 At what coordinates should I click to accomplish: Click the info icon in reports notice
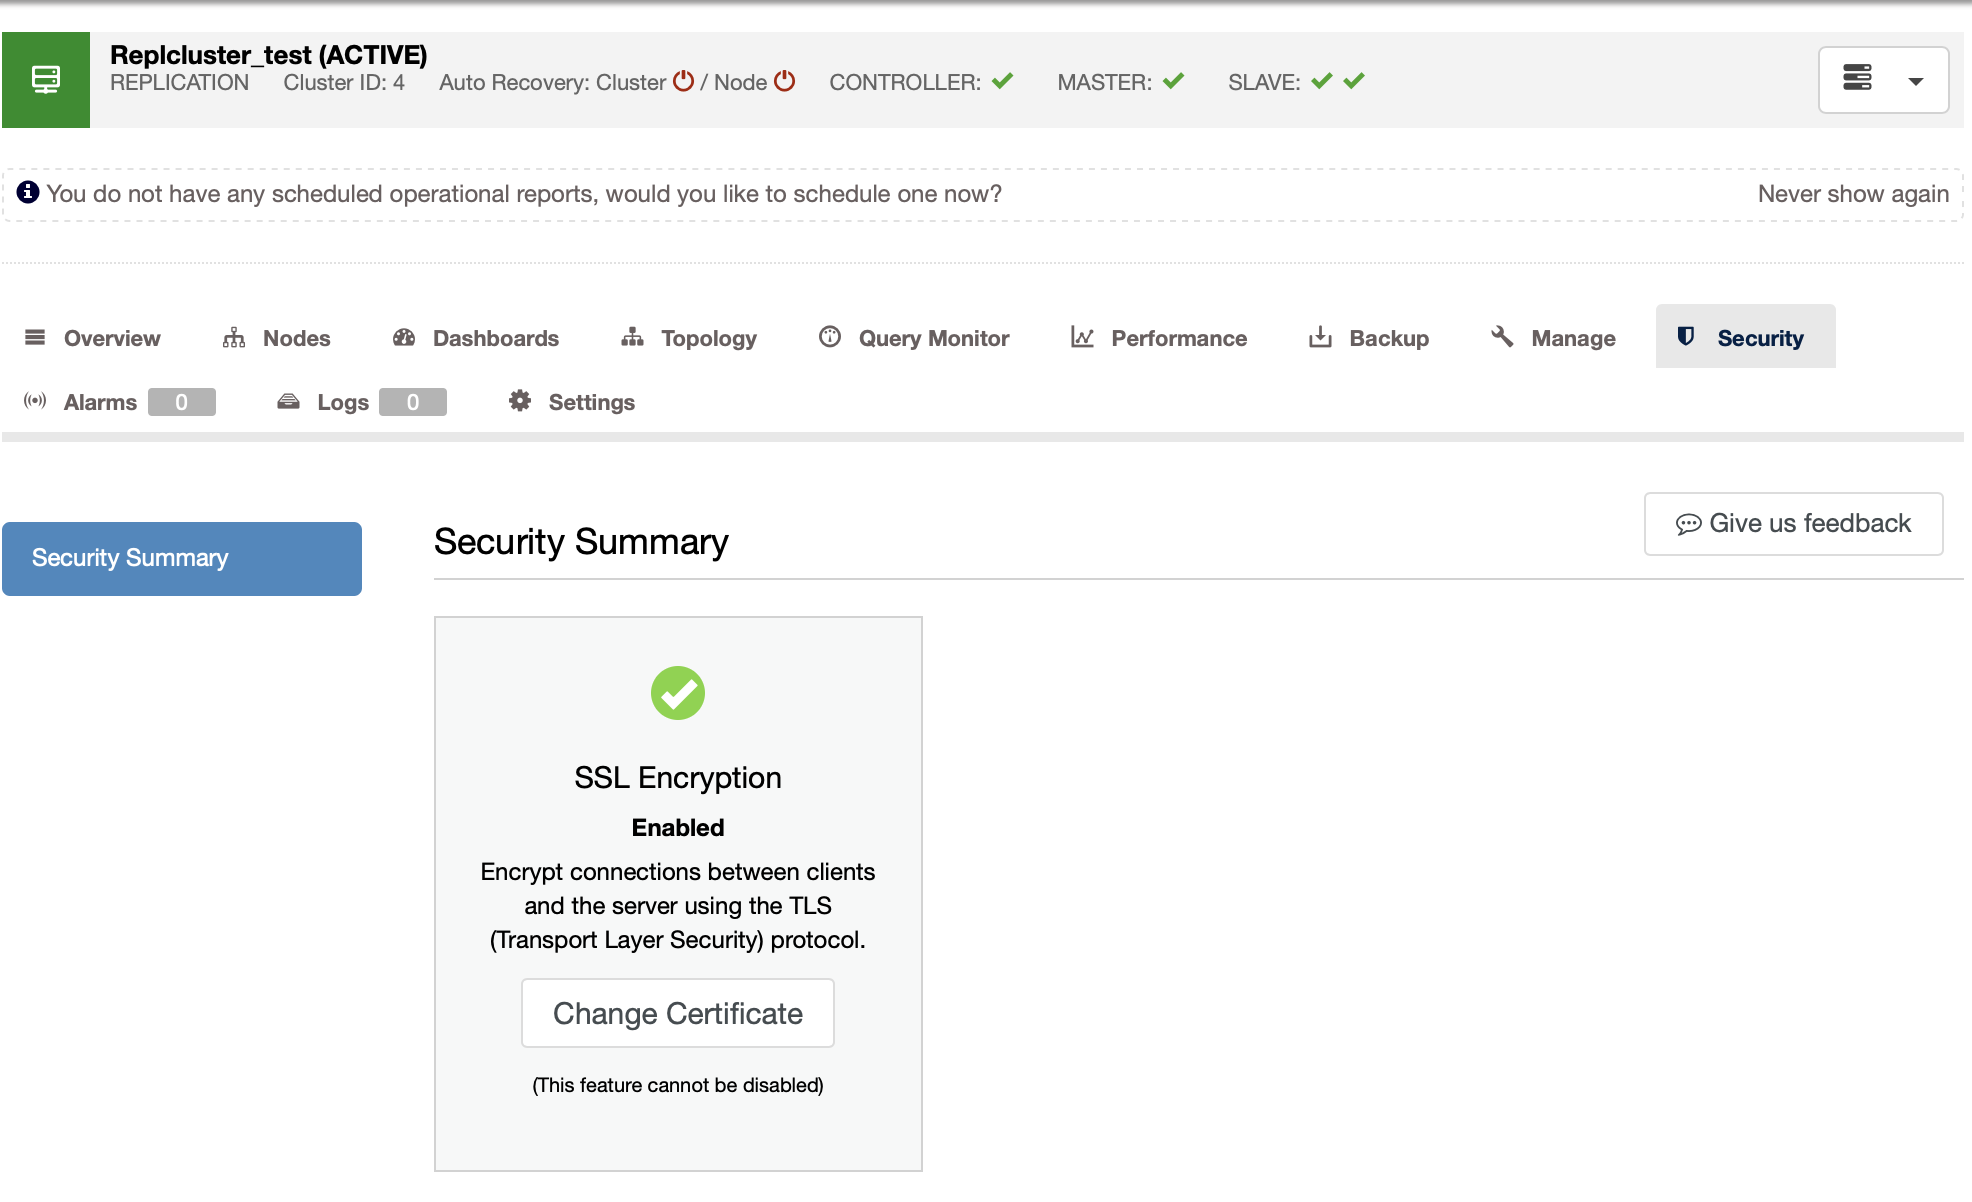click(x=28, y=192)
